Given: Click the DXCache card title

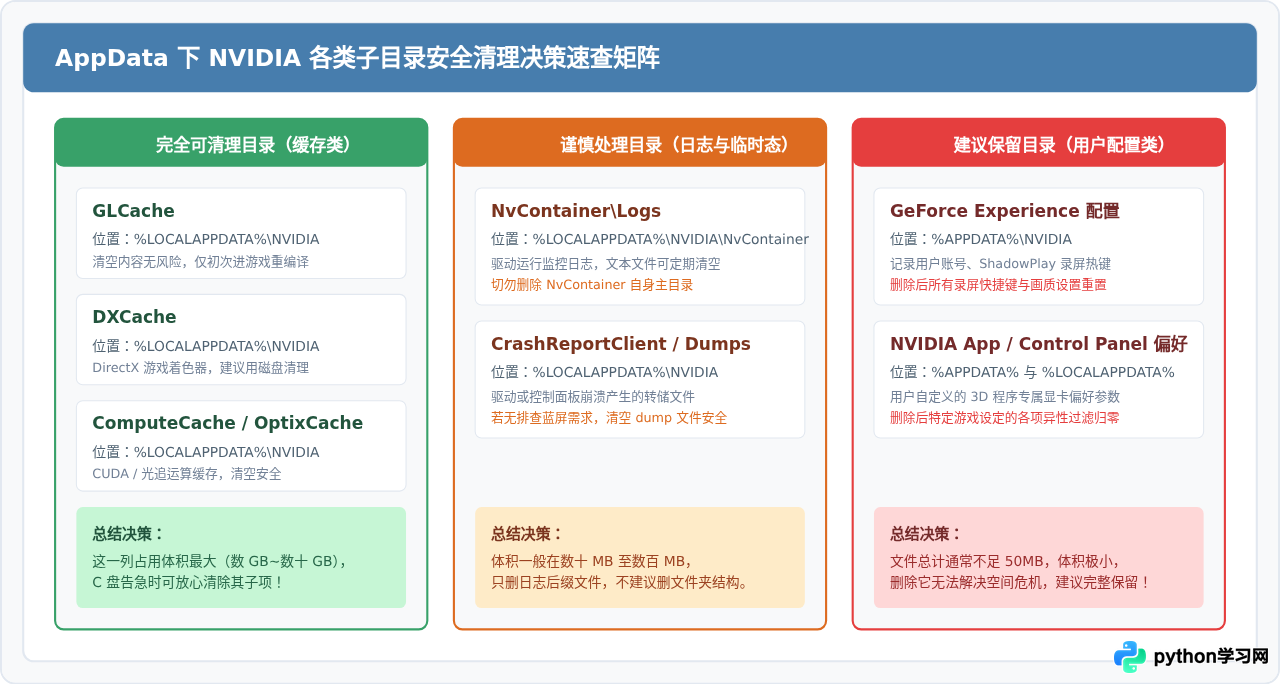Looking at the screenshot, I should click(x=134, y=317).
